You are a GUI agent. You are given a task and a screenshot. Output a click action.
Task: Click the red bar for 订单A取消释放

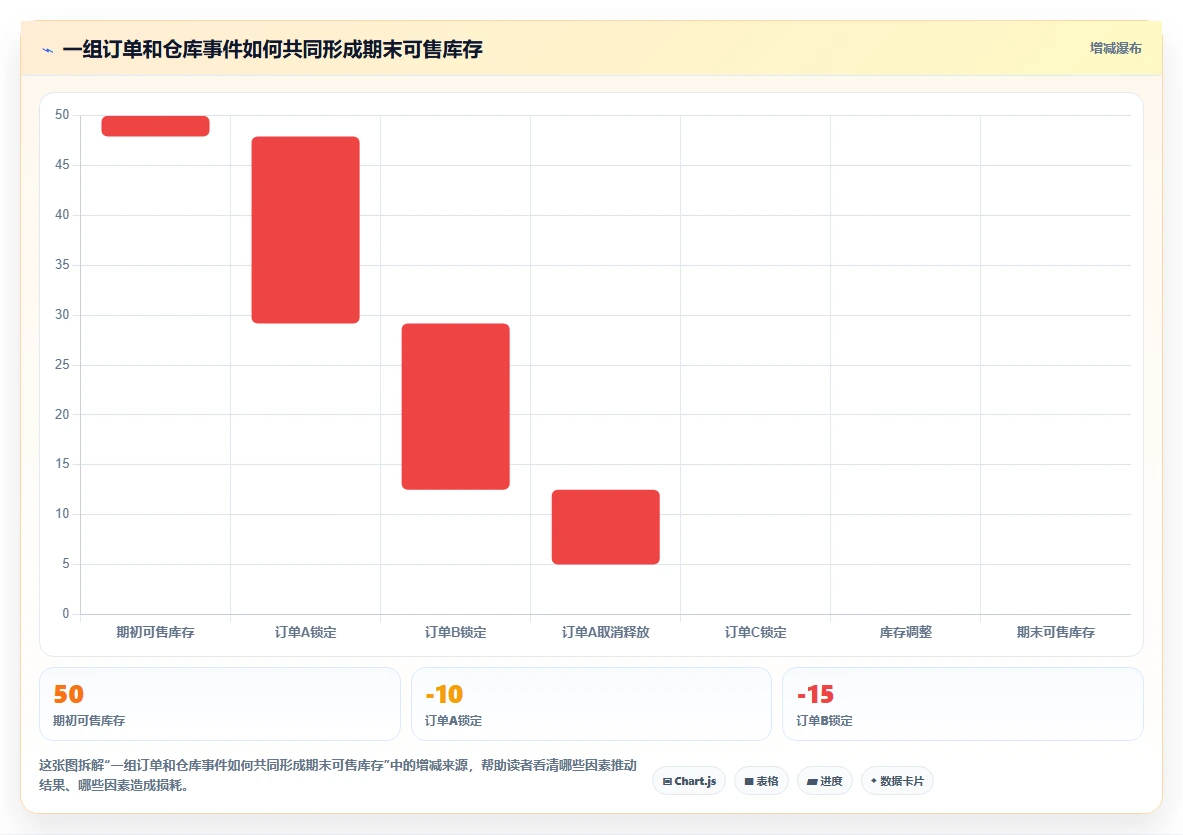pos(606,527)
